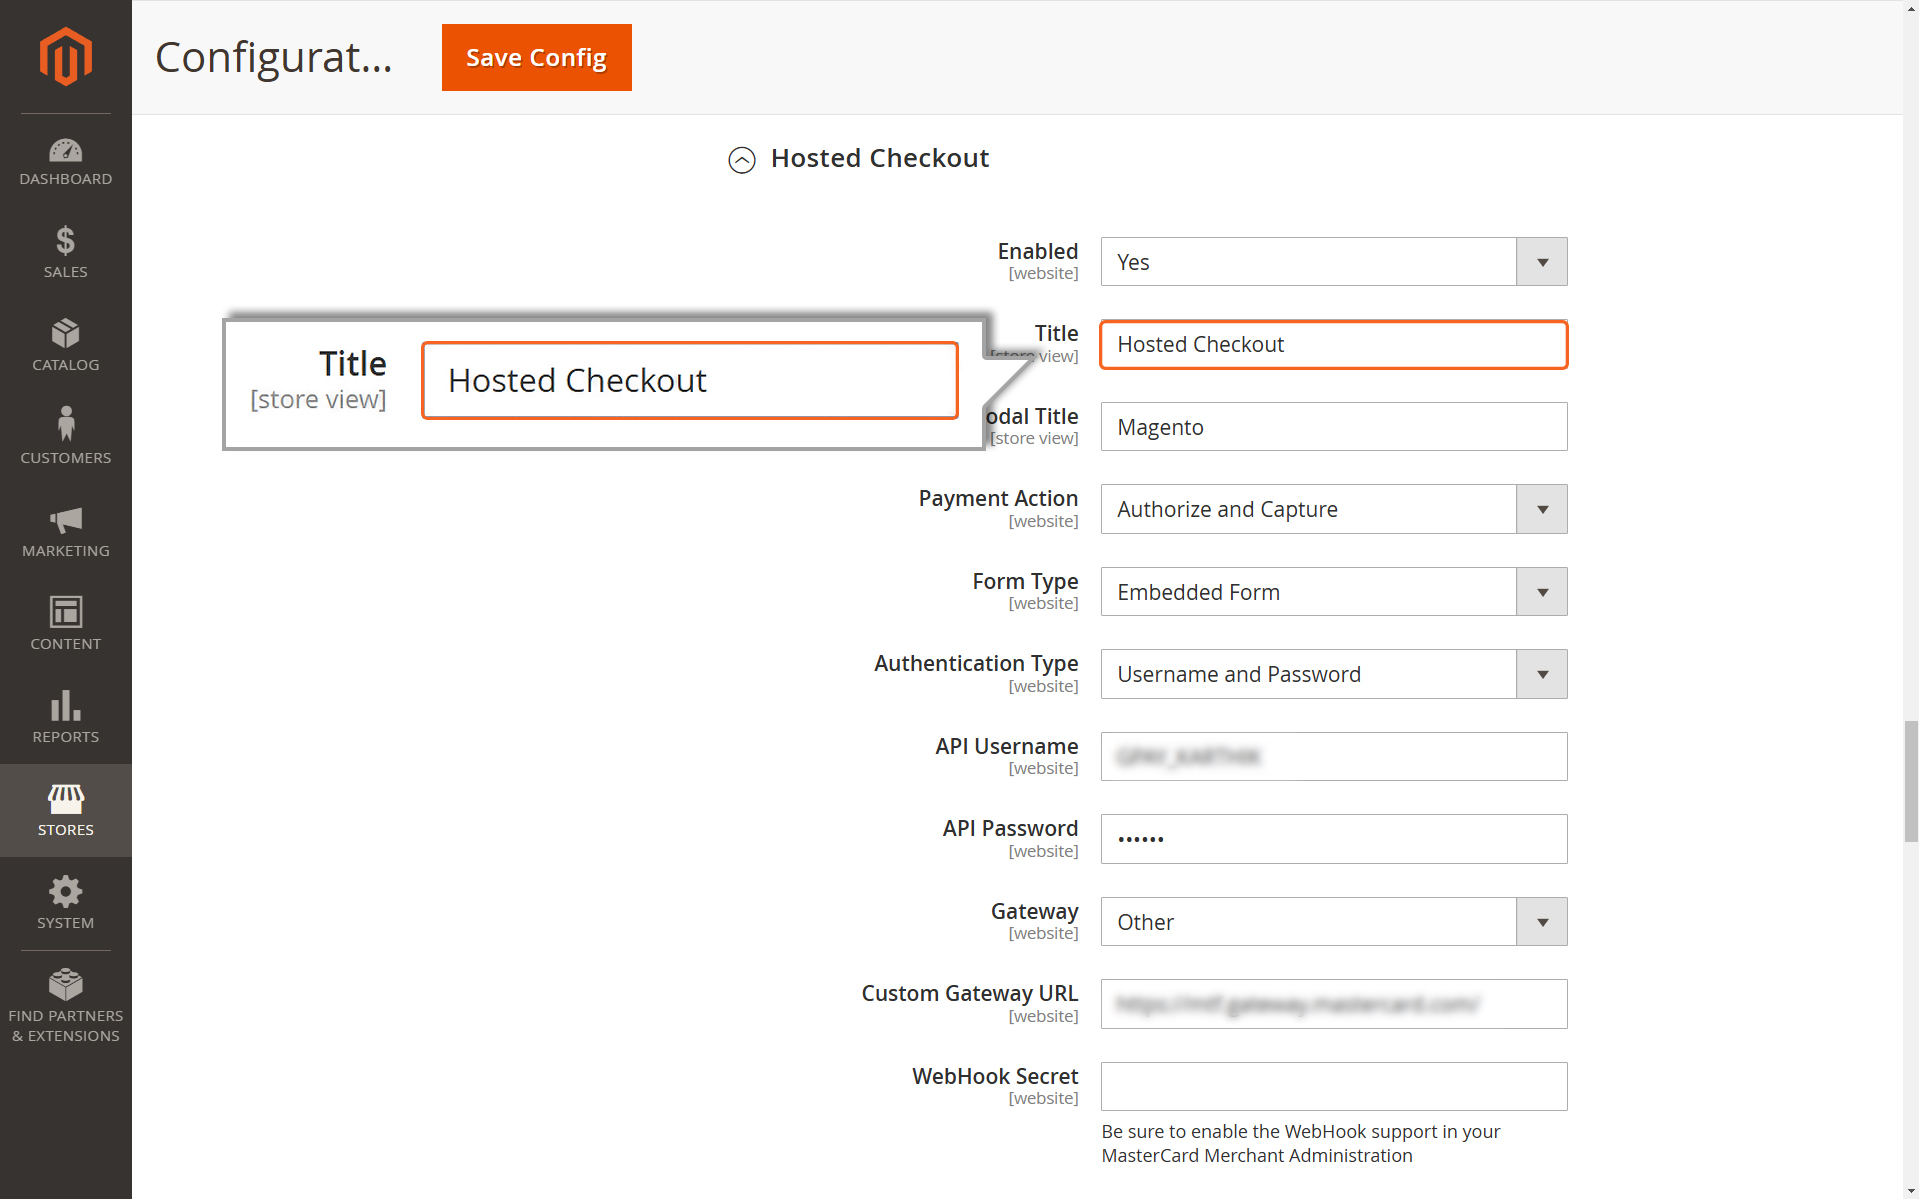Open the Sales dollar icon

pyautogui.click(x=66, y=241)
